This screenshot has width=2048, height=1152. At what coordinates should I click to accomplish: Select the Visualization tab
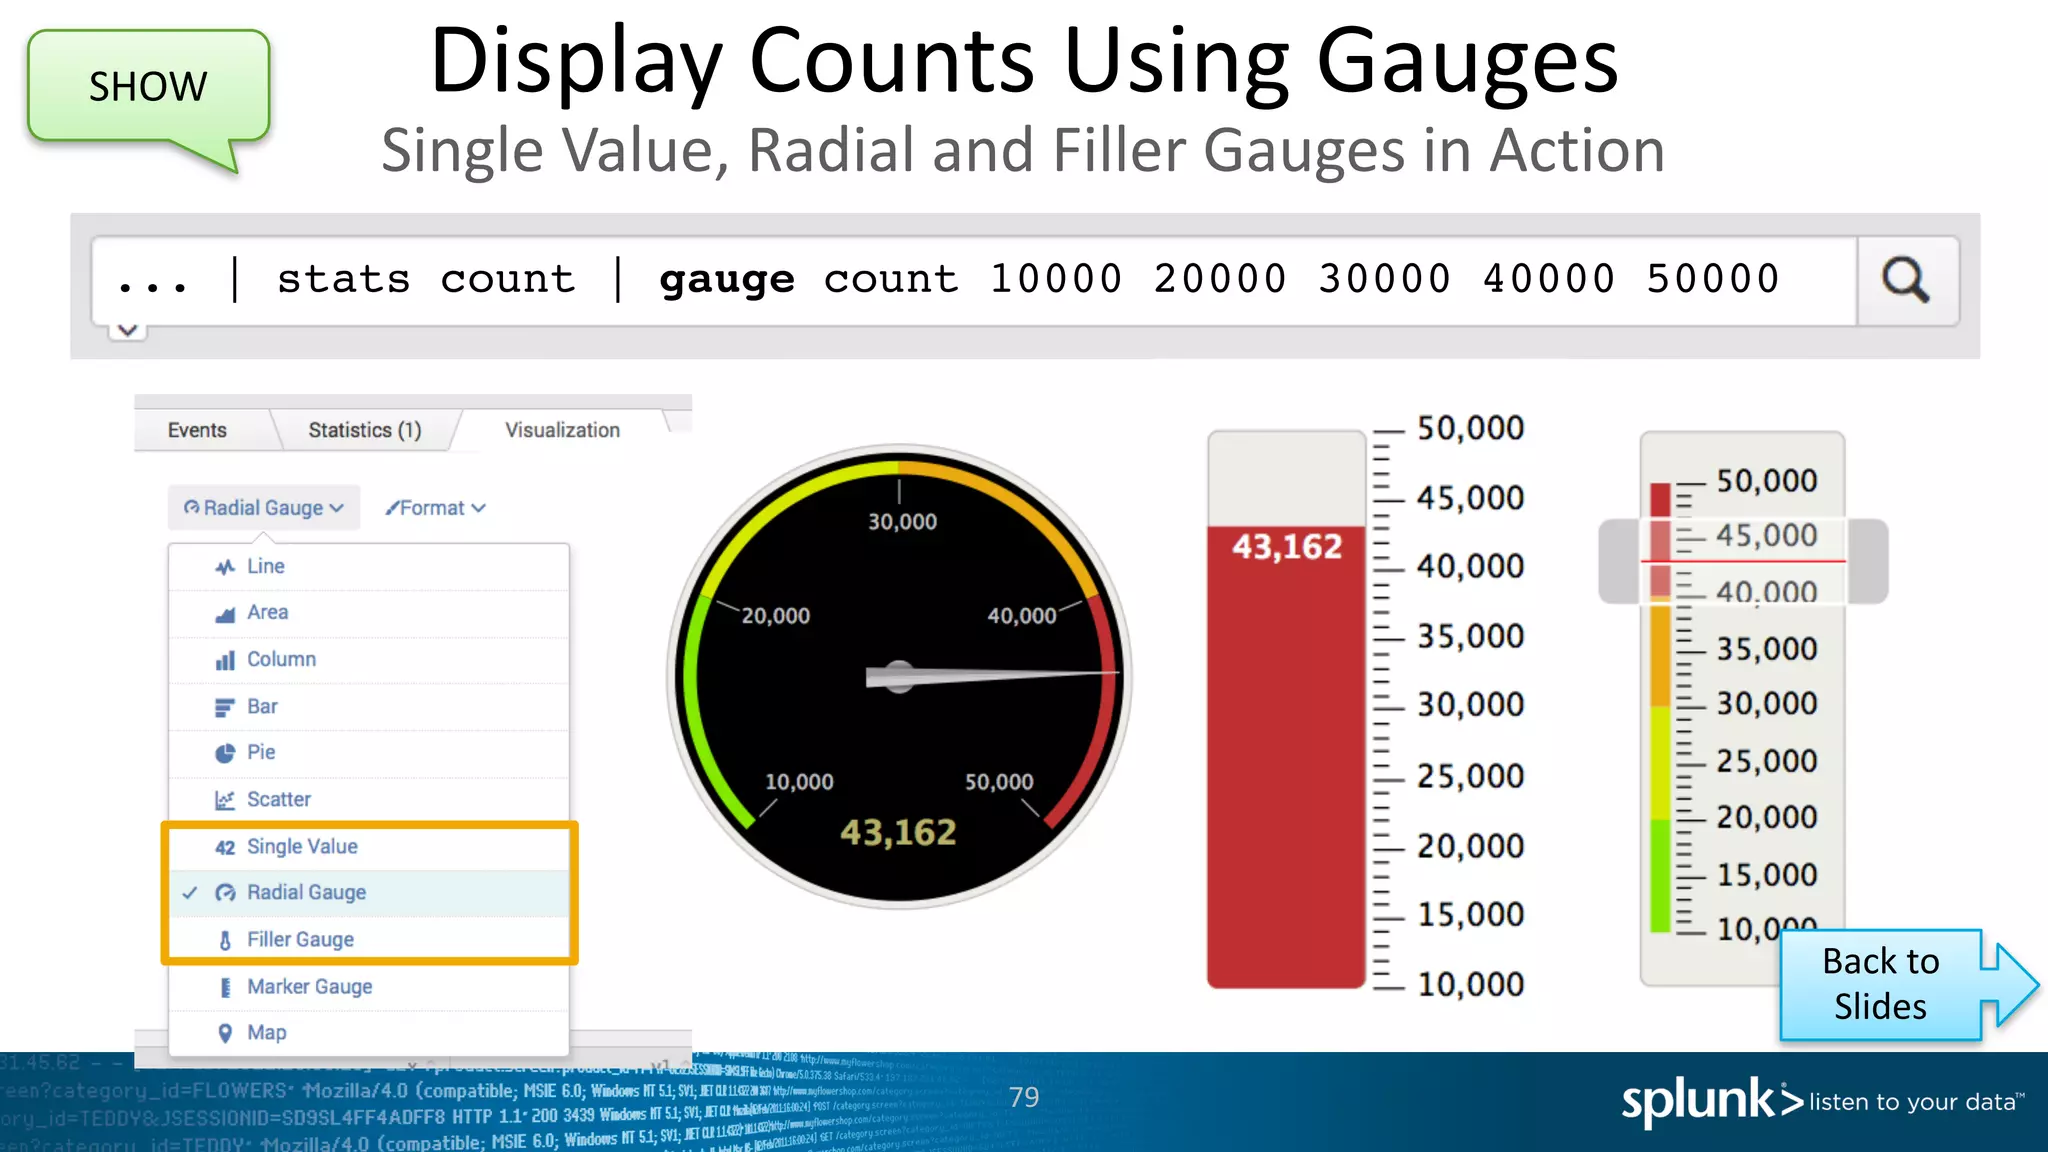pos(562,430)
